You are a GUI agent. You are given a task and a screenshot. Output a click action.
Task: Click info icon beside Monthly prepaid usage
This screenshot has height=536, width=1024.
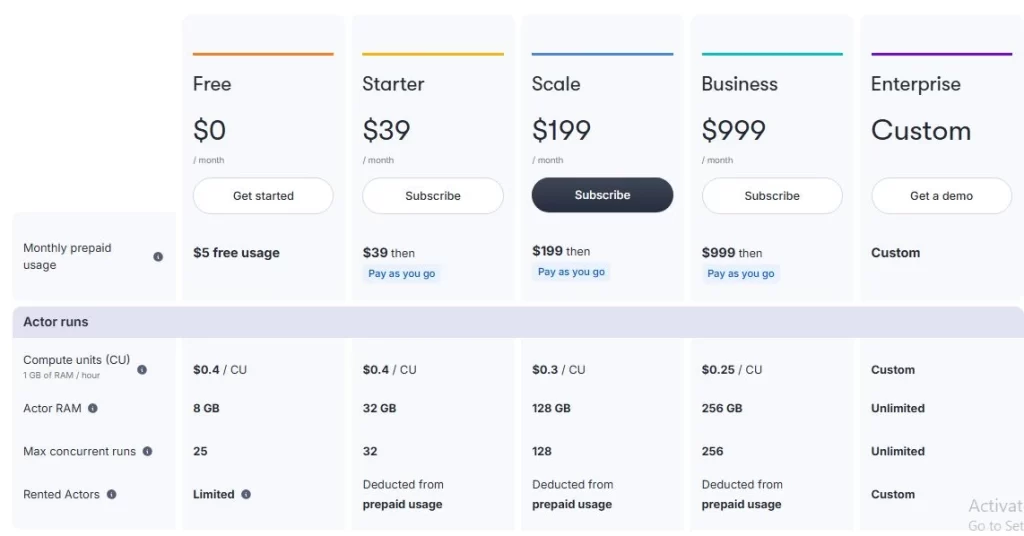[x=158, y=257]
